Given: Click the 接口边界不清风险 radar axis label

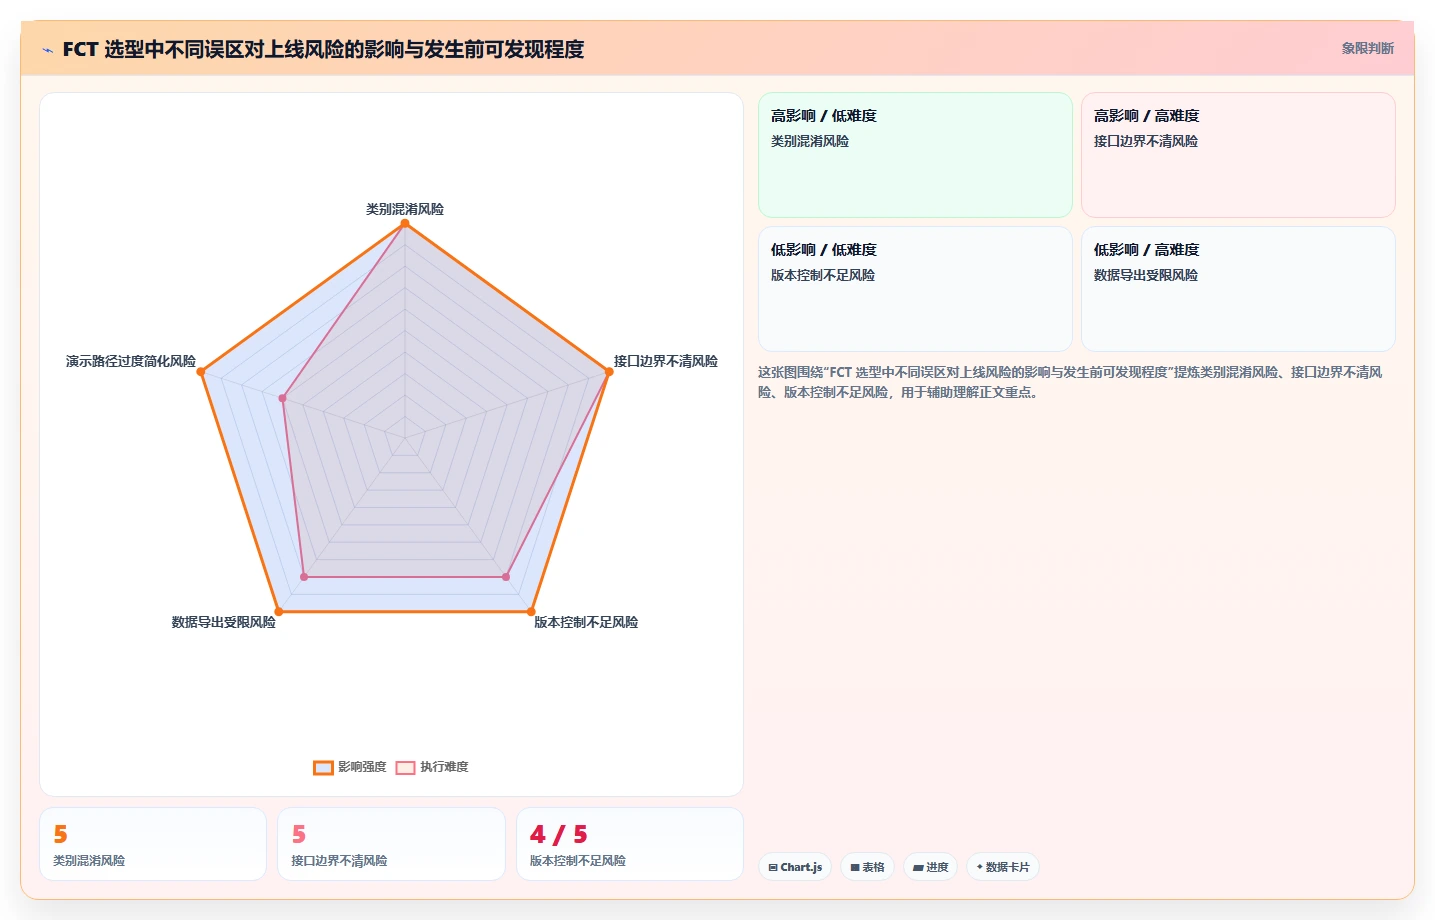Looking at the screenshot, I should [666, 361].
